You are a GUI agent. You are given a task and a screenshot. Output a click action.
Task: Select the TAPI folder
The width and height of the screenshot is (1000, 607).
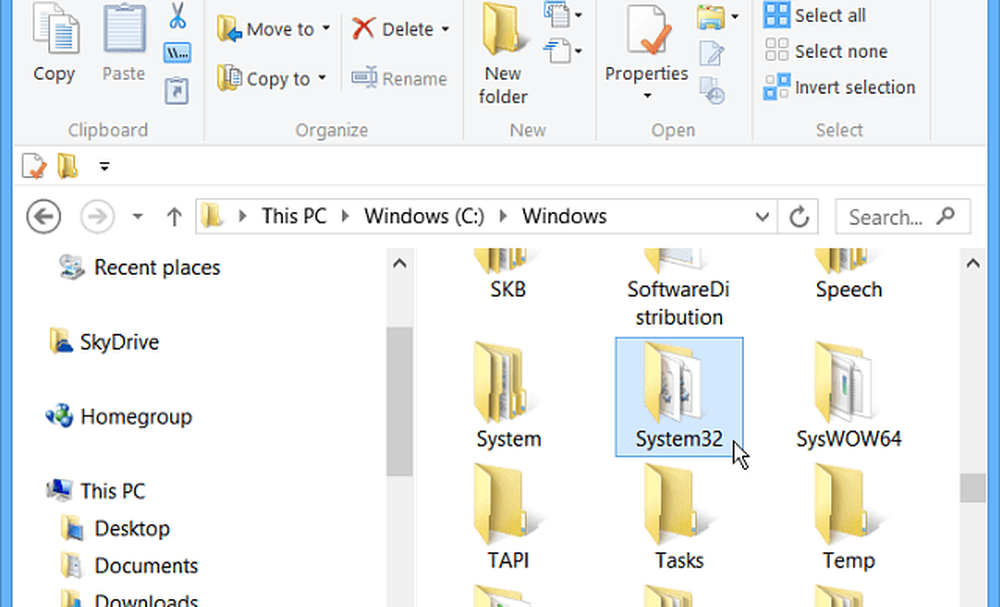tap(508, 518)
